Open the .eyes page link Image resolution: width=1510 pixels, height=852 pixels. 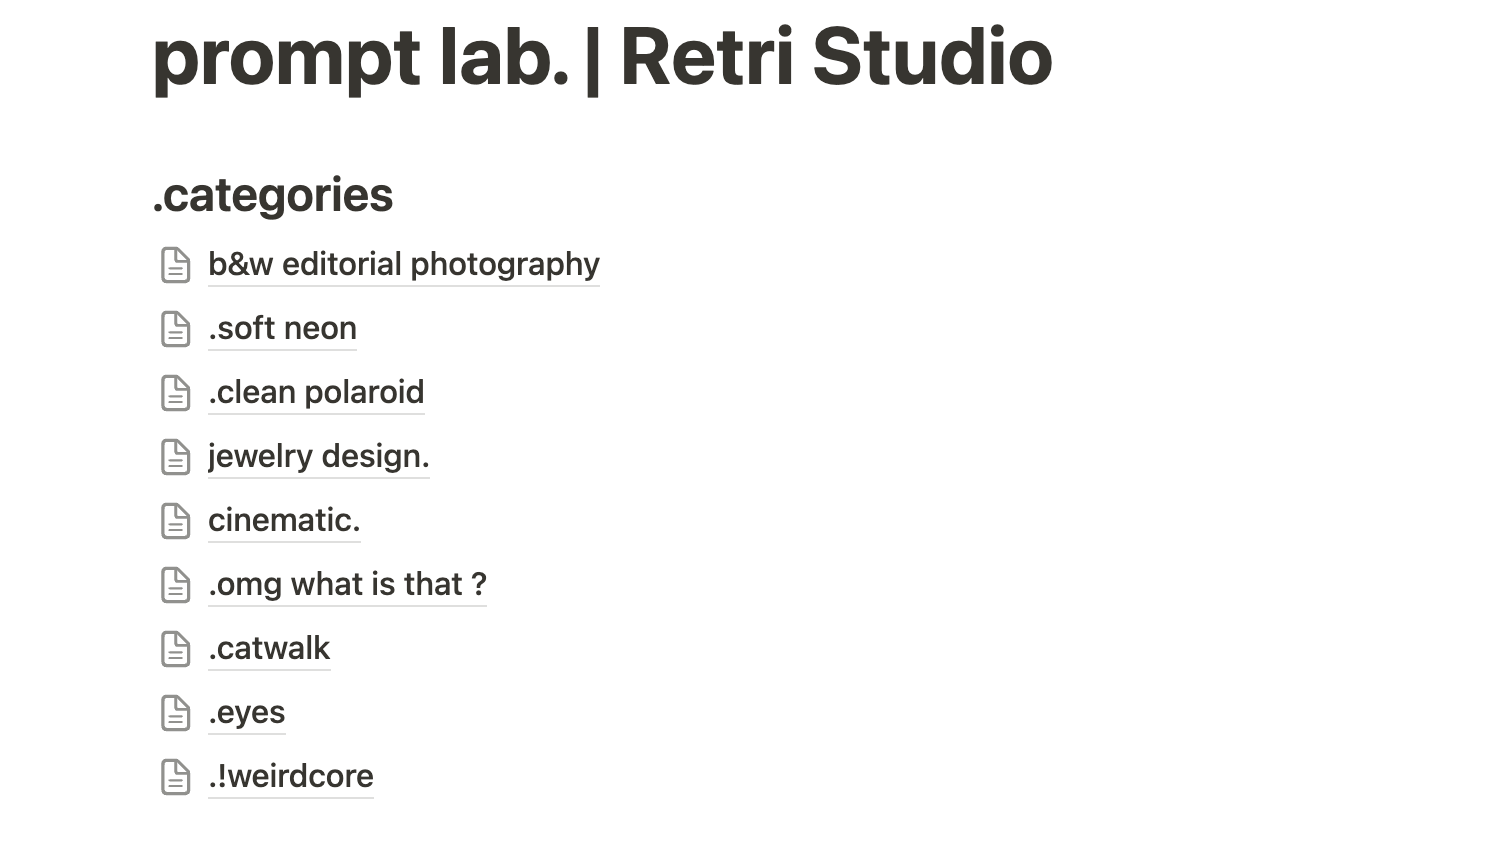tap(247, 712)
